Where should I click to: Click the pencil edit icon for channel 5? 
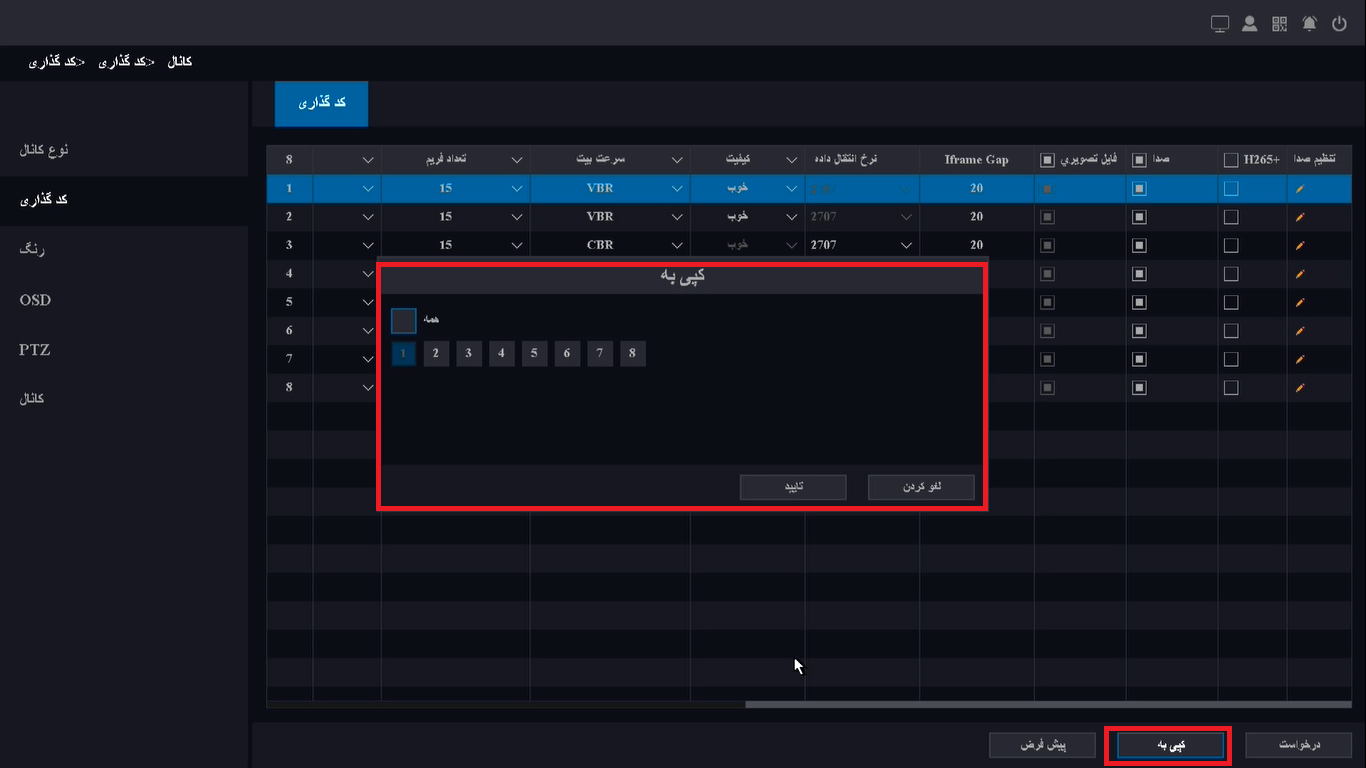[1300, 302]
